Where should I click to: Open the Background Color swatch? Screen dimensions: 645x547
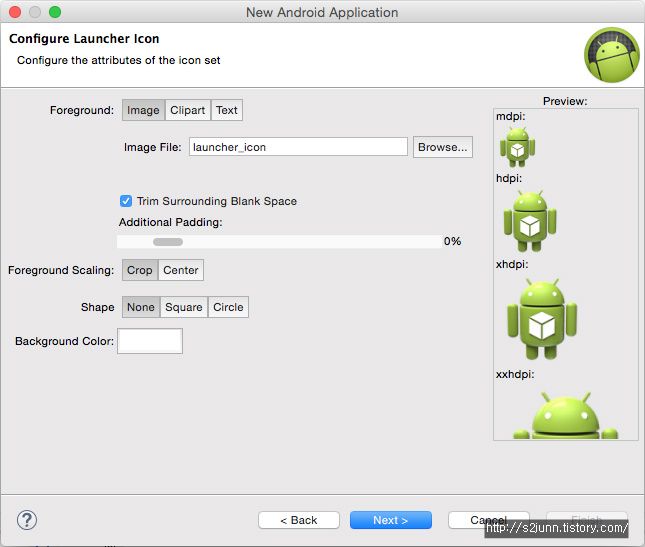pyautogui.click(x=150, y=341)
